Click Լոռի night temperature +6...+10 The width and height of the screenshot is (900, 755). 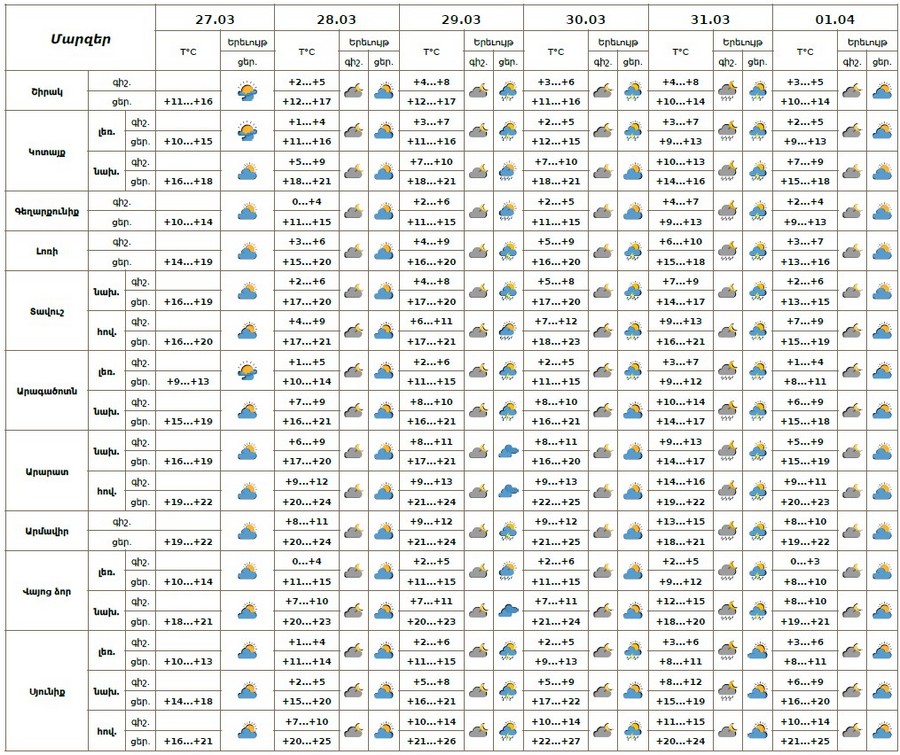click(681, 242)
